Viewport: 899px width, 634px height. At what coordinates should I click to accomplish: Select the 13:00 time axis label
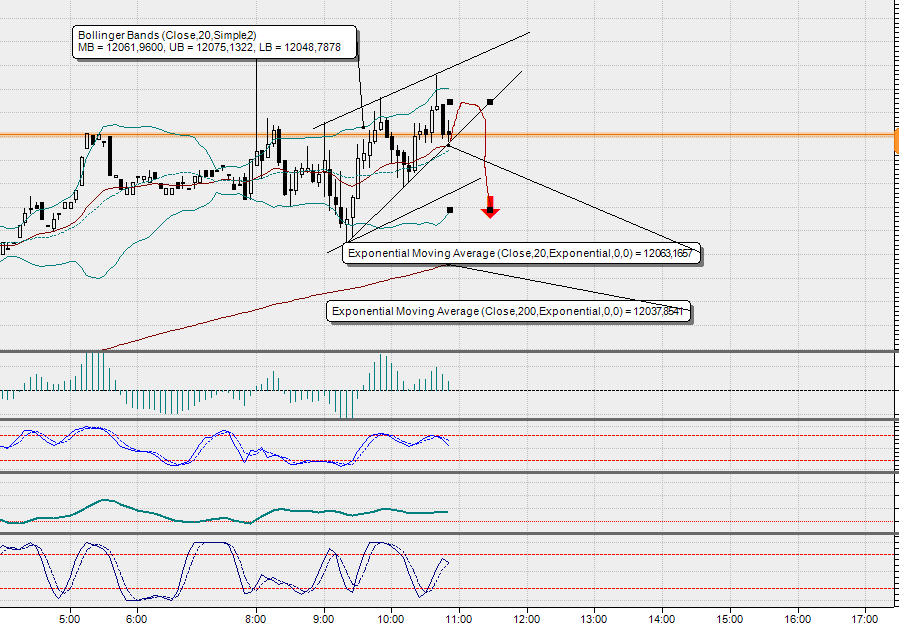pos(593,620)
